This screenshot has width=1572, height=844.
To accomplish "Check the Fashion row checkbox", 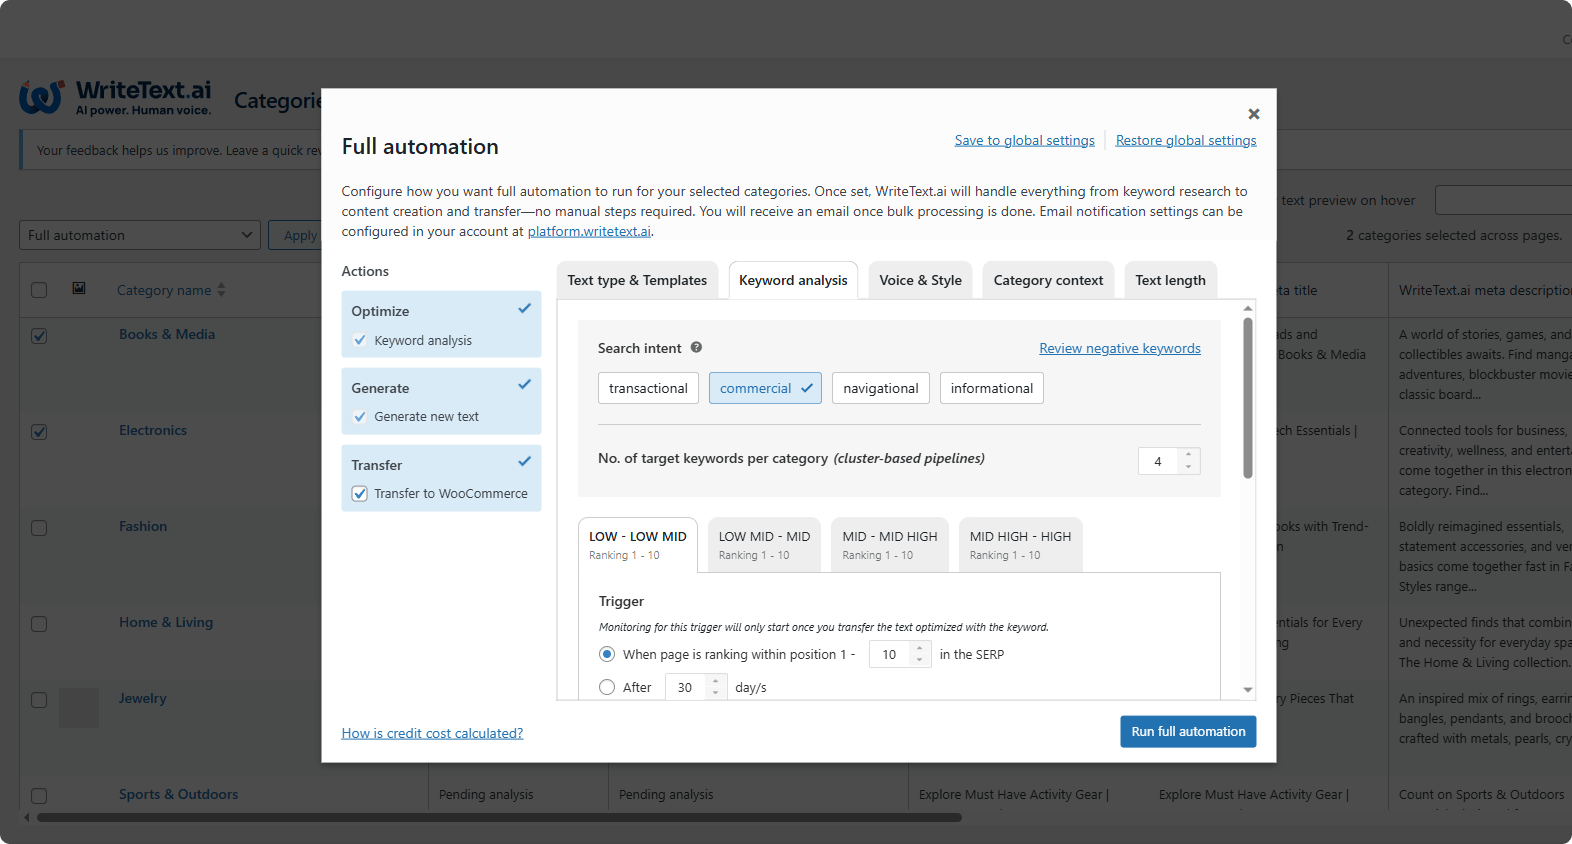I will pos(39,528).
